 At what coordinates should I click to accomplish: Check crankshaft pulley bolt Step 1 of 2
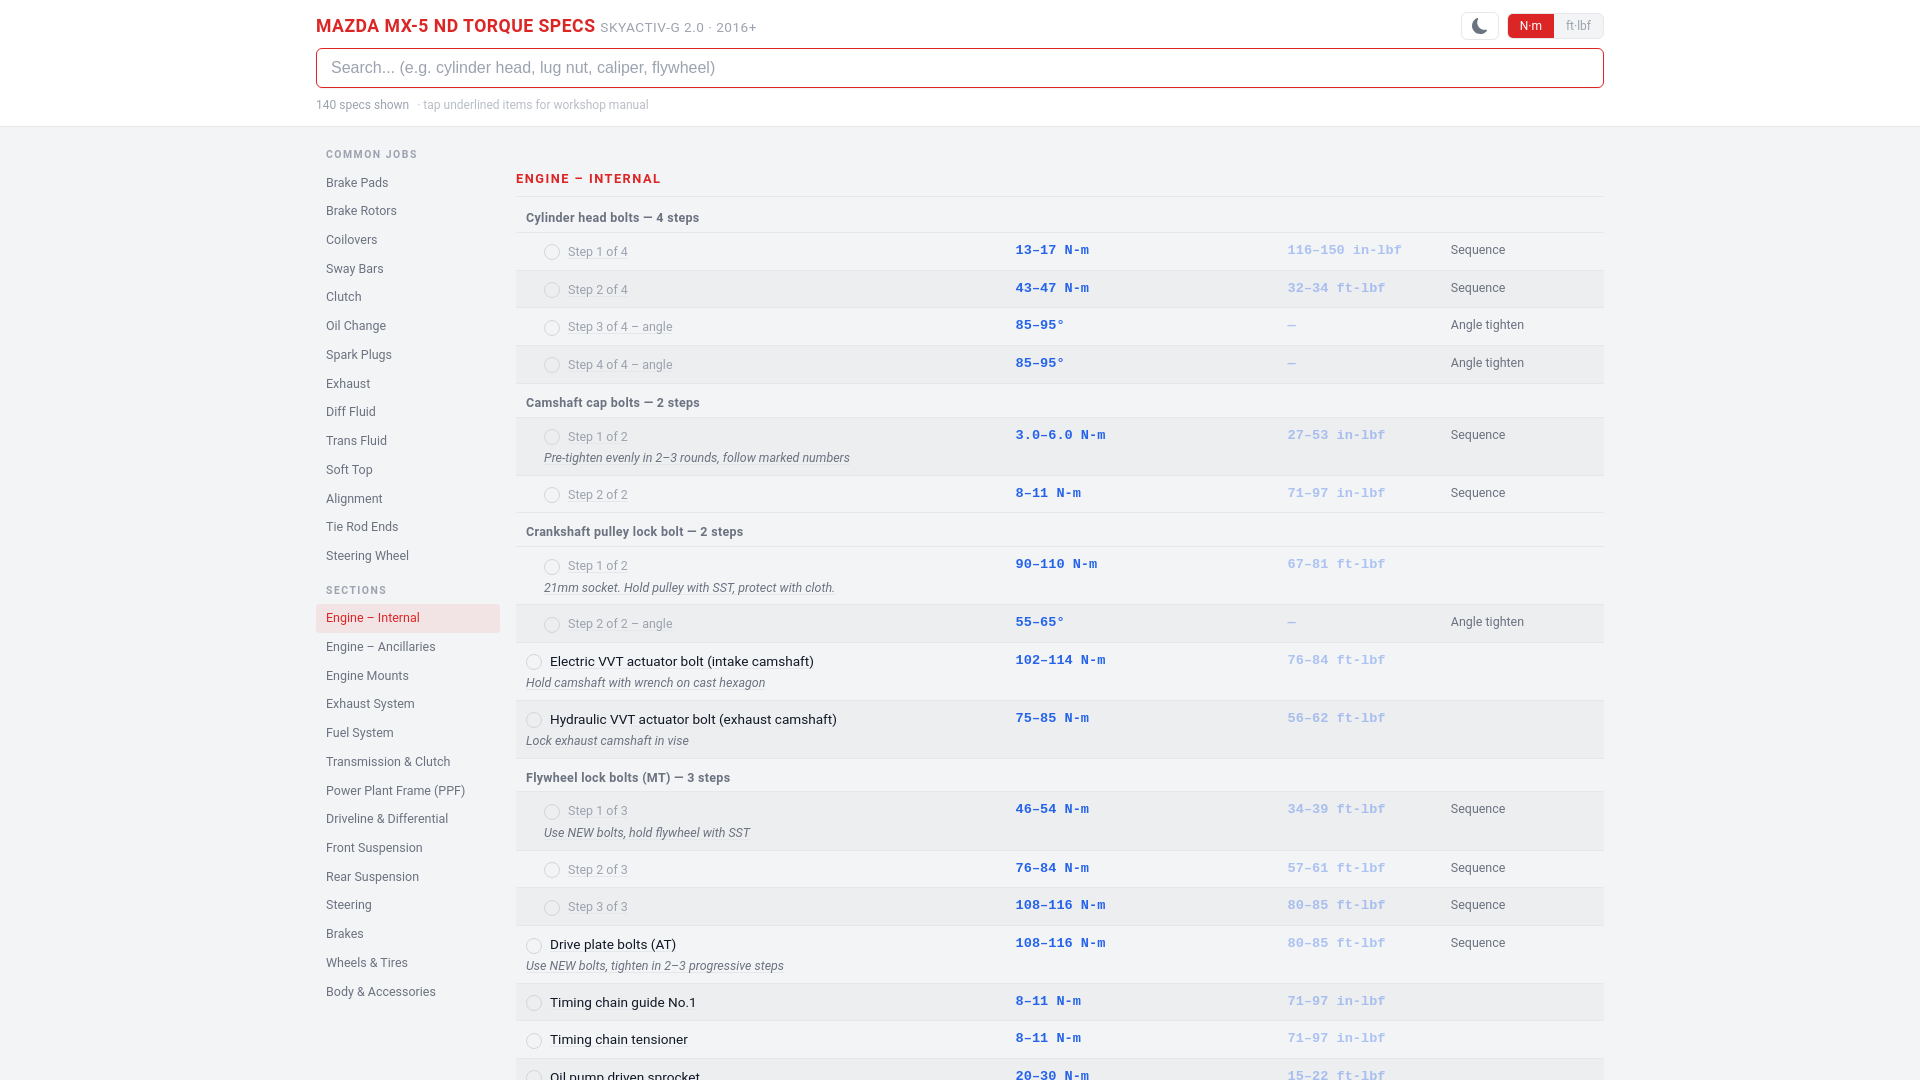(552, 567)
